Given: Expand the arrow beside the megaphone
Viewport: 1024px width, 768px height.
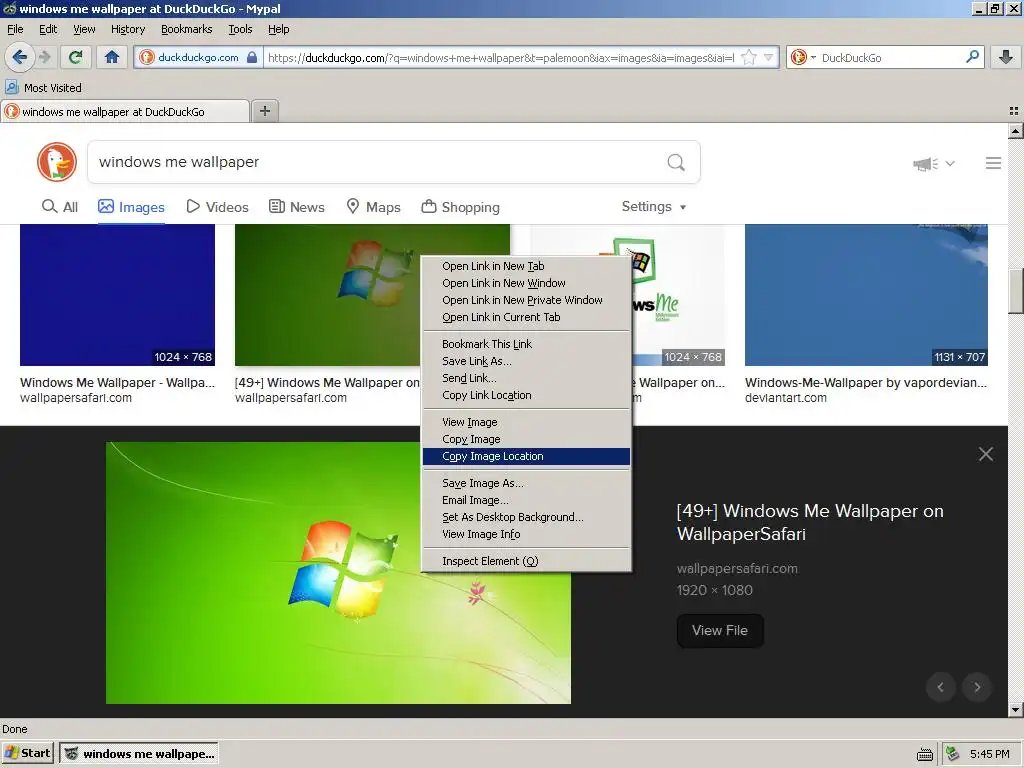Looking at the screenshot, I should point(950,163).
